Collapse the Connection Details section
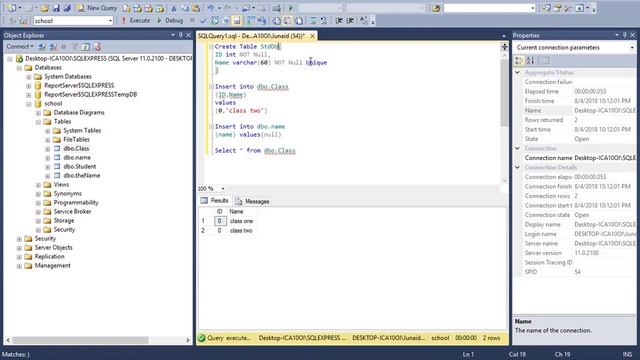The width and height of the screenshot is (640, 360). point(517,167)
